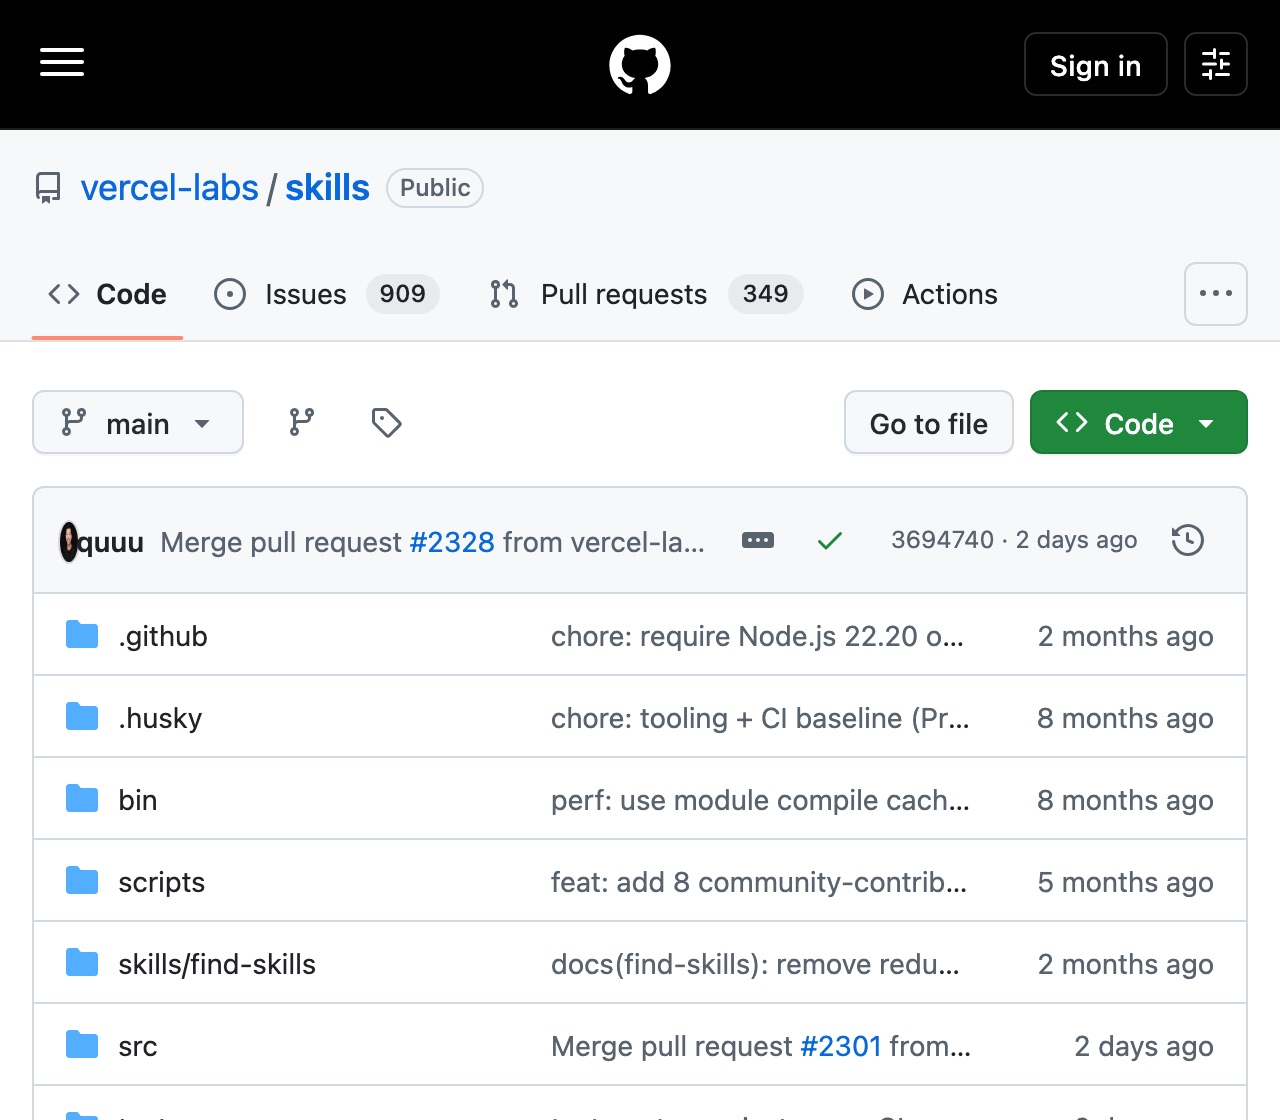The height and width of the screenshot is (1120, 1280).
Task: Open appearance settings sliders icon
Action: pyautogui.click(x=1216, y=64)
